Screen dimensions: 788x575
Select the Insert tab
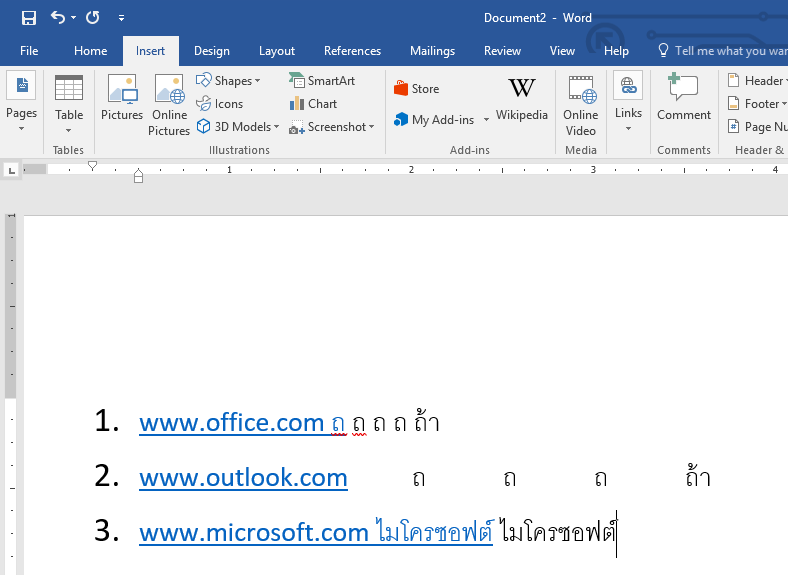(x=150, y=51)
